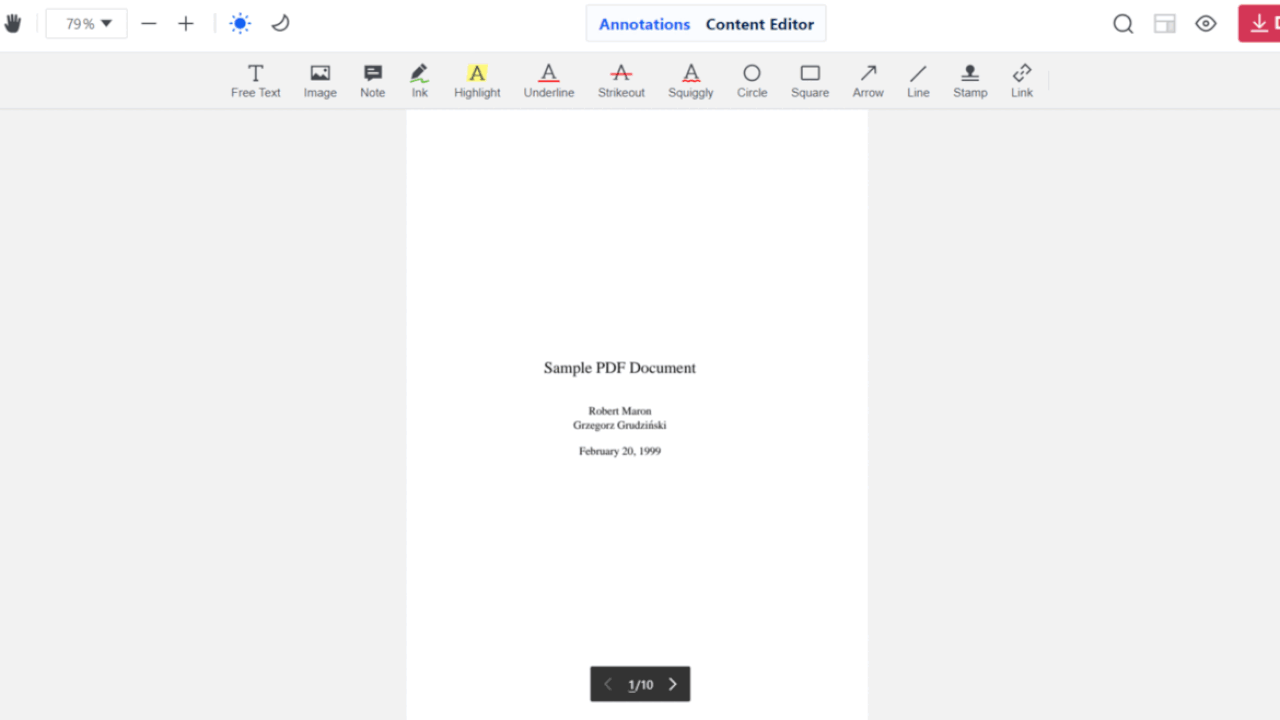Go to the previous page arrow

tap(608, 684)
